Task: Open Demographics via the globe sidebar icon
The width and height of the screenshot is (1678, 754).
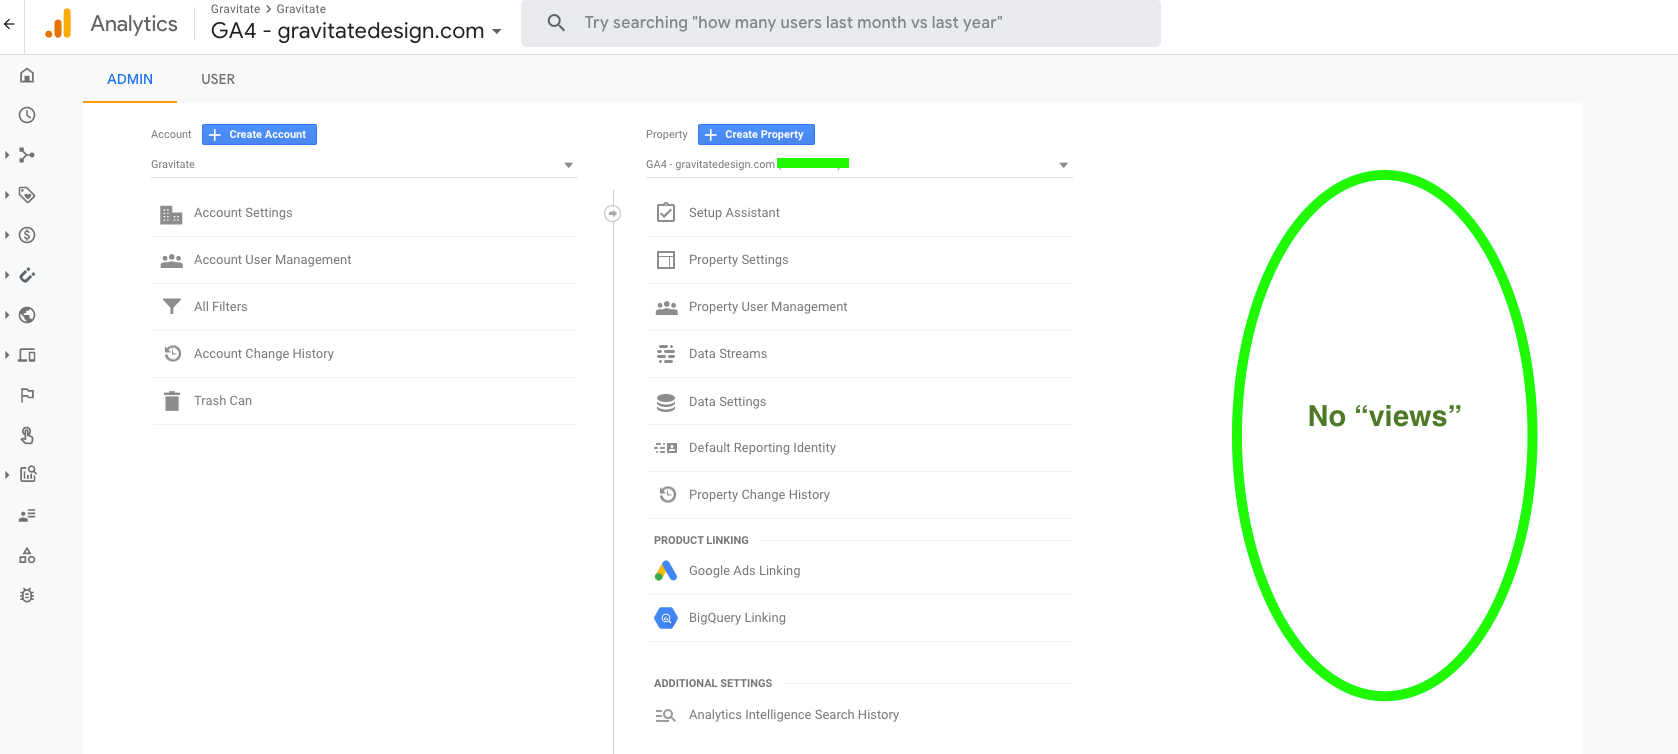Action: click(27, 315)
